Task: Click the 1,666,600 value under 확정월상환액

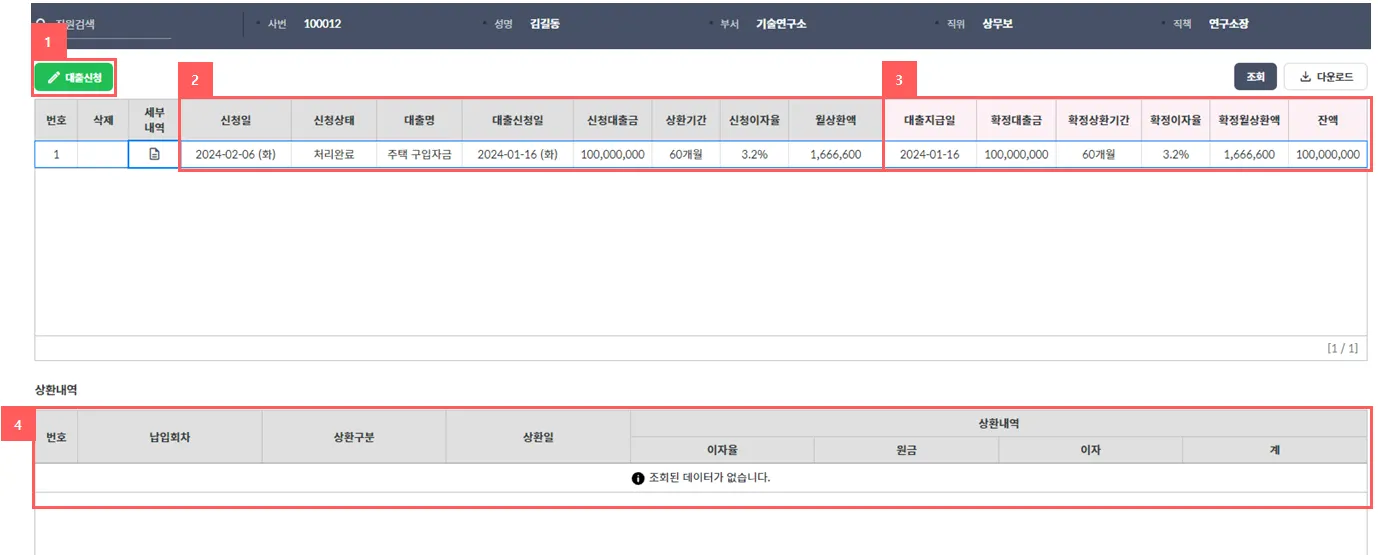Action: tap(1249, 155)
